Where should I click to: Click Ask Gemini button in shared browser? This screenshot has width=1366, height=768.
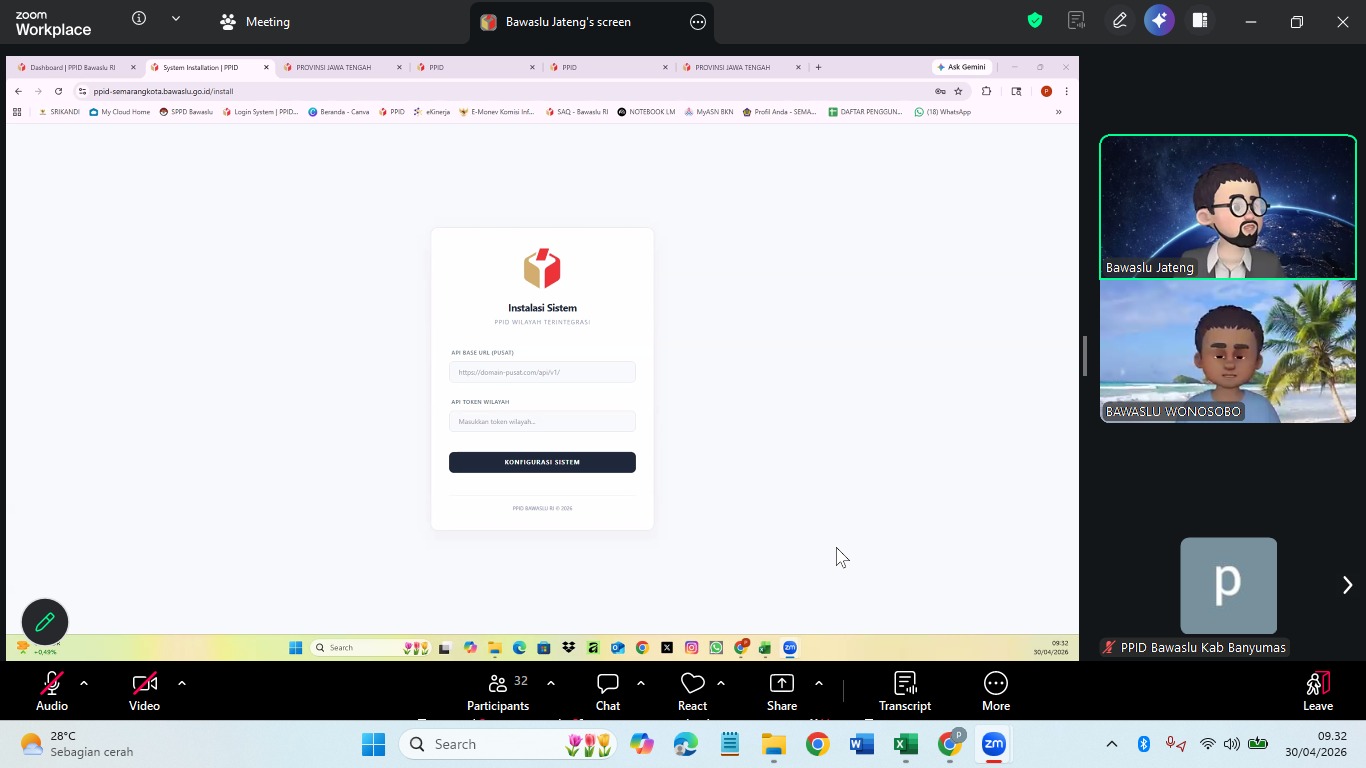pos(961,67)
